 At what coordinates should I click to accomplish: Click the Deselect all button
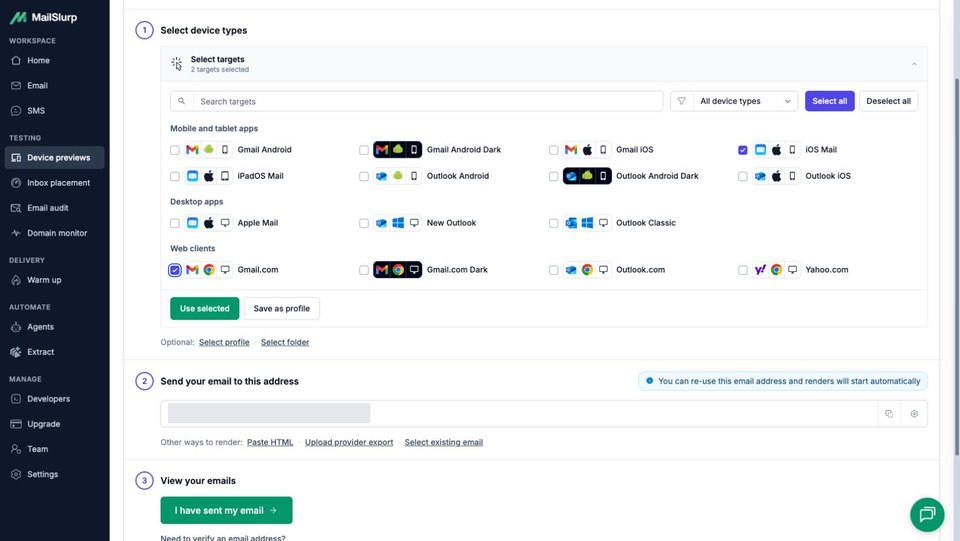(x=888, y=102)
